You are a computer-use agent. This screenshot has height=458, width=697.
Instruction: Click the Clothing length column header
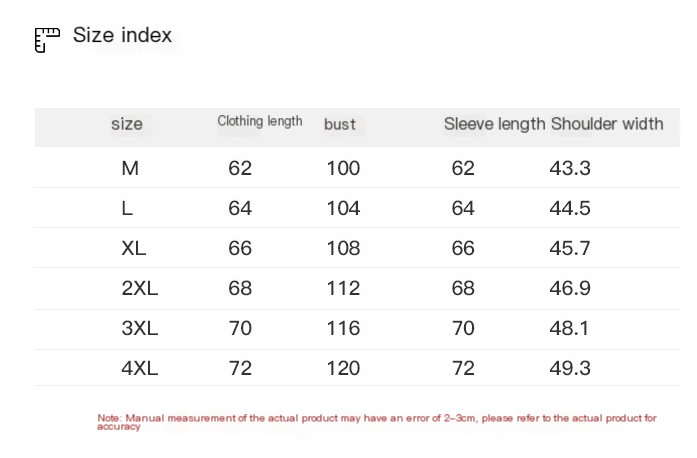pyautogui.click(x=260, y=121)
